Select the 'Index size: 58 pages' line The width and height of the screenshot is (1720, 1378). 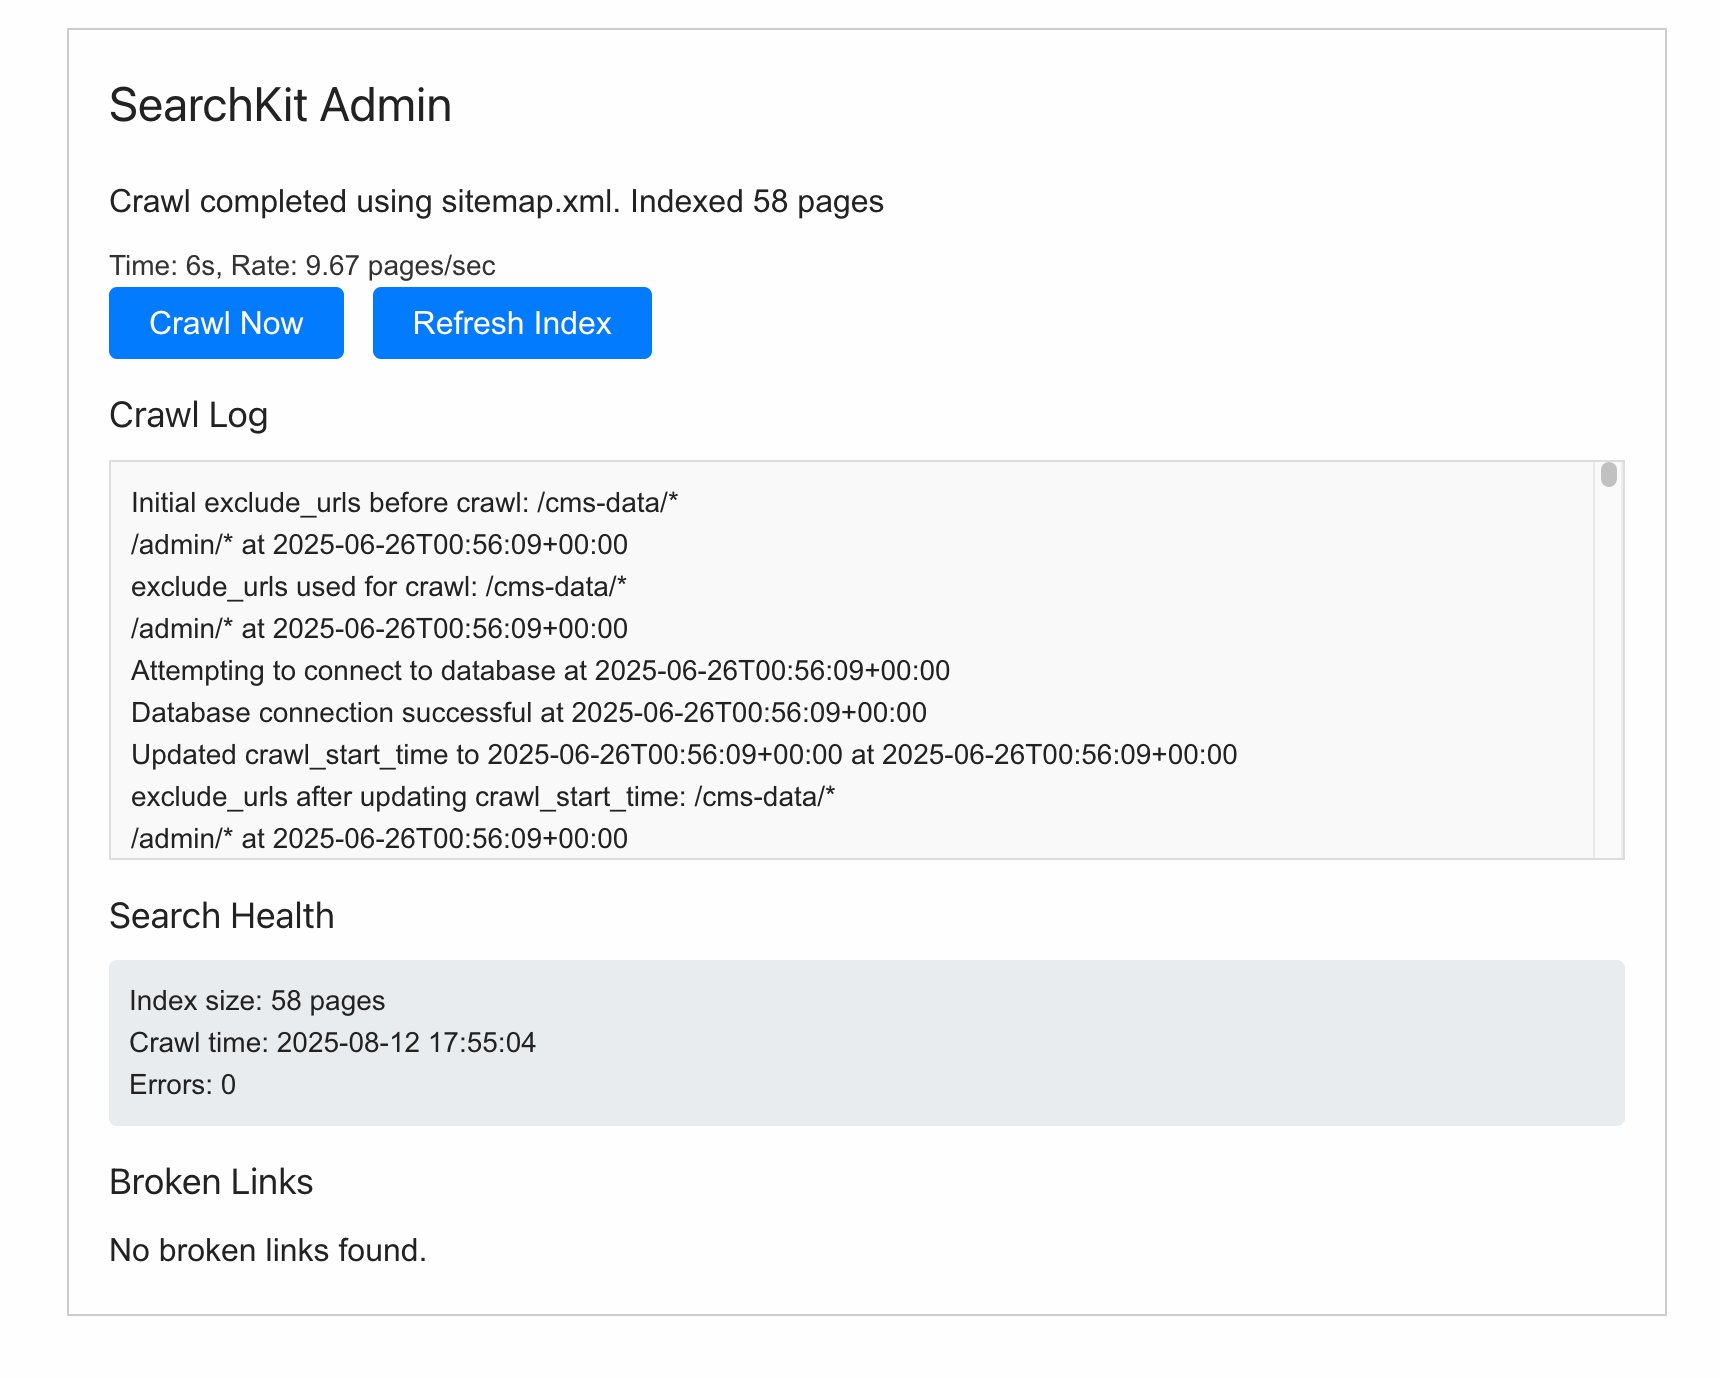(x=257, y=1000)
